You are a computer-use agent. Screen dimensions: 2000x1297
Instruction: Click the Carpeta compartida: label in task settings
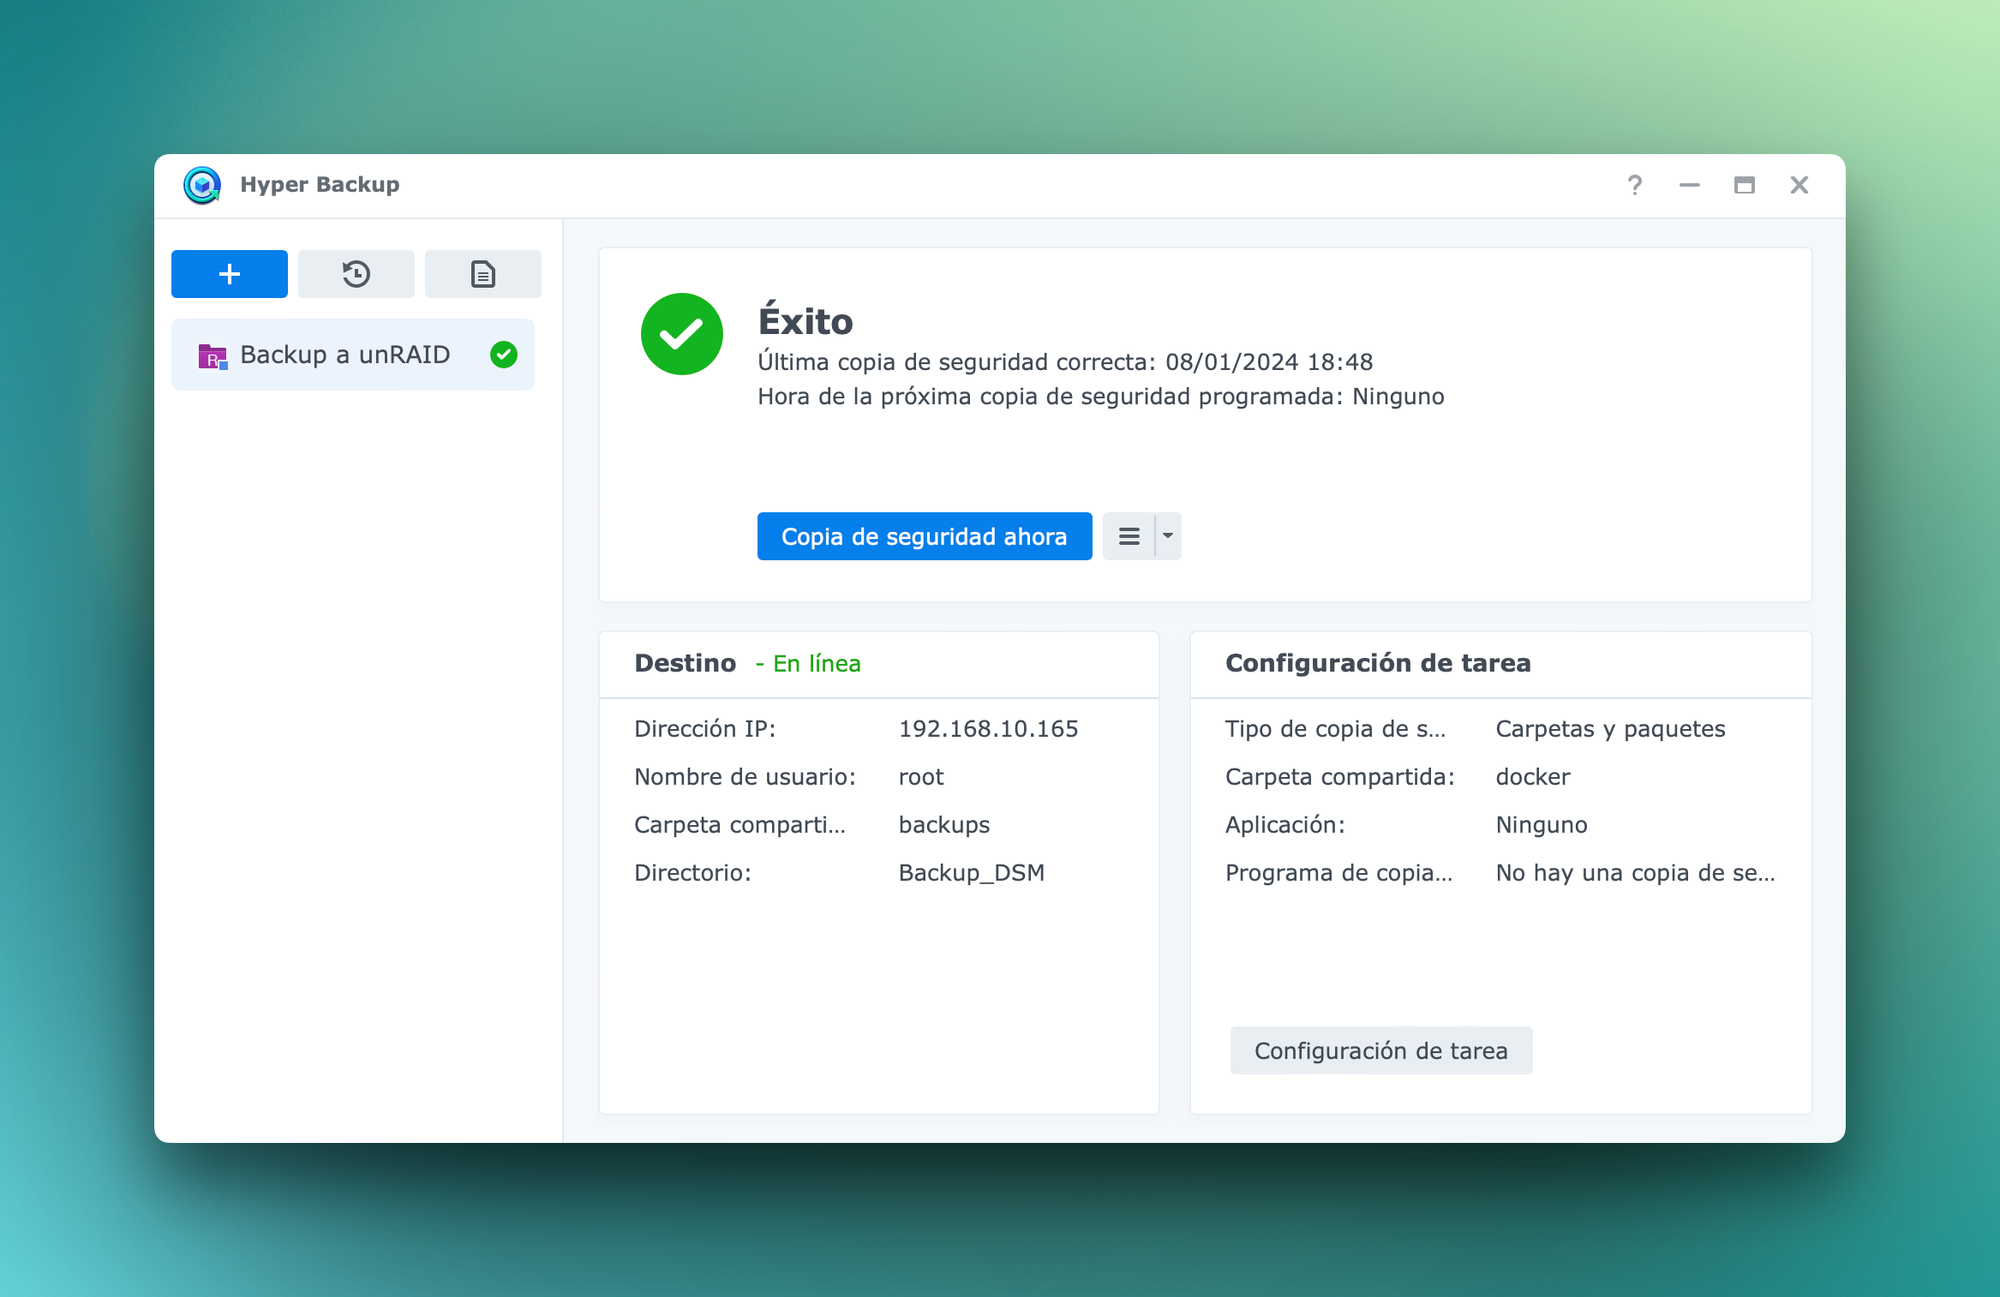pos(1339,777)
